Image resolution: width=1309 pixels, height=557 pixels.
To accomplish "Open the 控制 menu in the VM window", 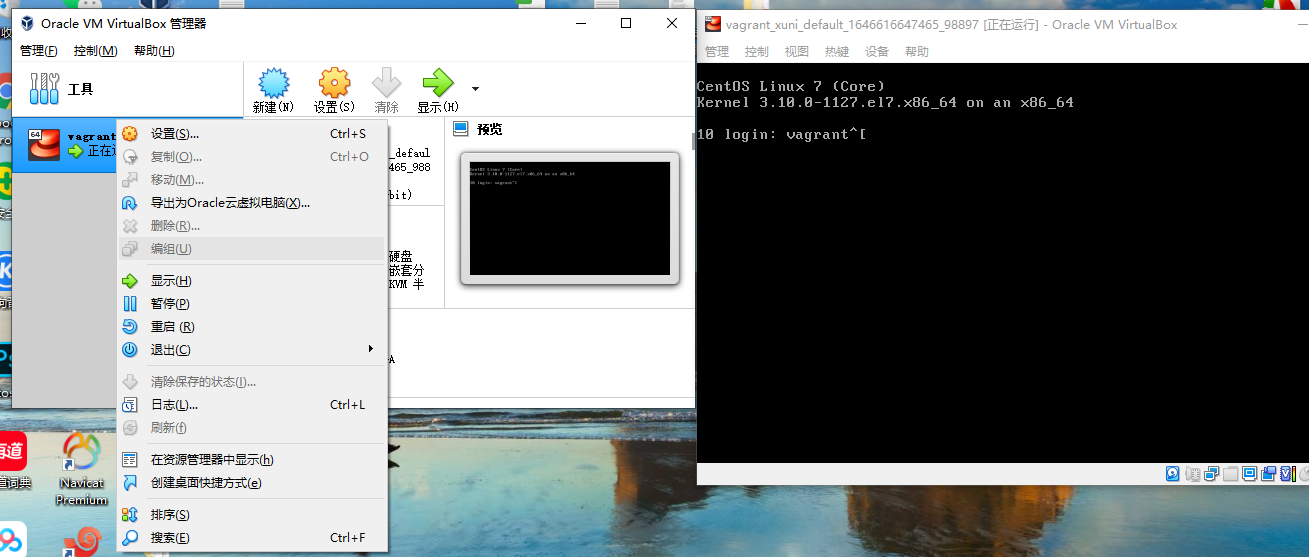I will (757, 52).
